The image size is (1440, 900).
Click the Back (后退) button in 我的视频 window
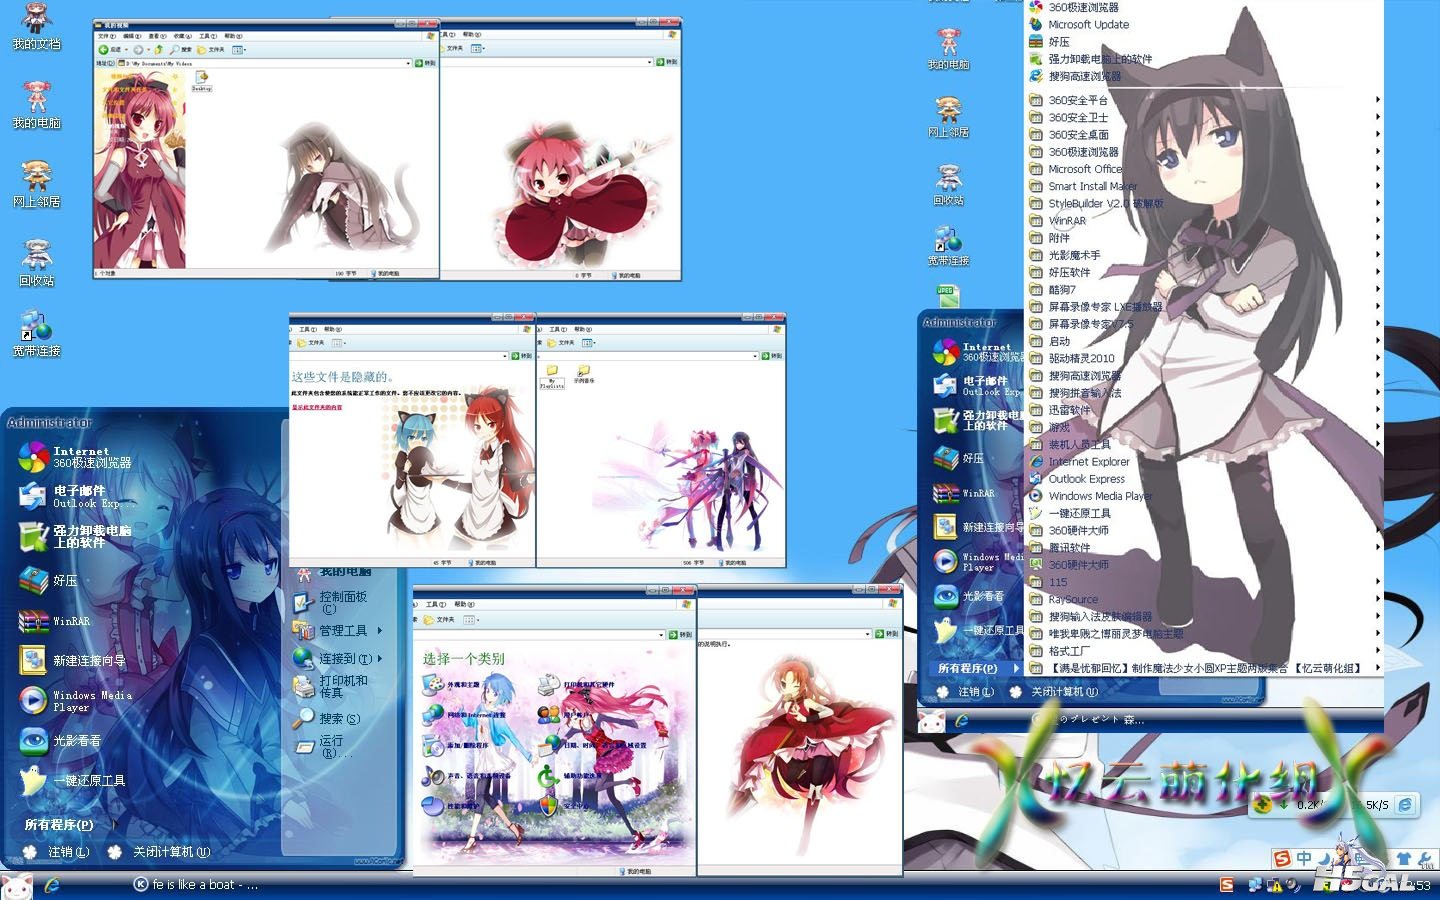tap(110, 49)
